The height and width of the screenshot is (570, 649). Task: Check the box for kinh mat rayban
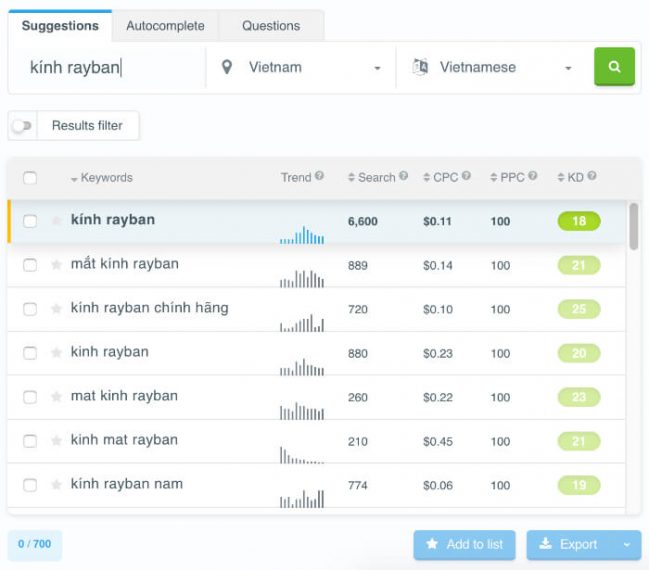click(x=30, y=441)
